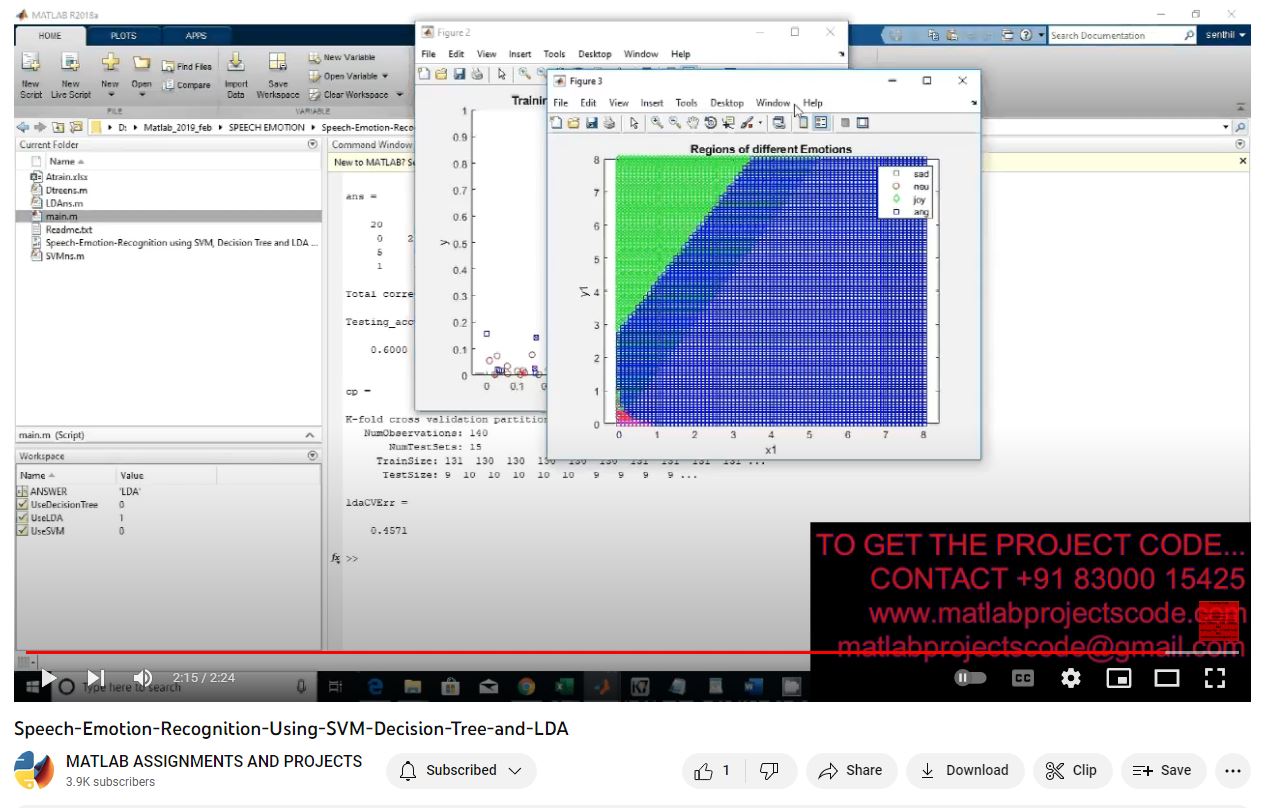Open Figure 3 Desktop menu
The width and height of the screenshot is (1265, 808).
tap(727, 102)
